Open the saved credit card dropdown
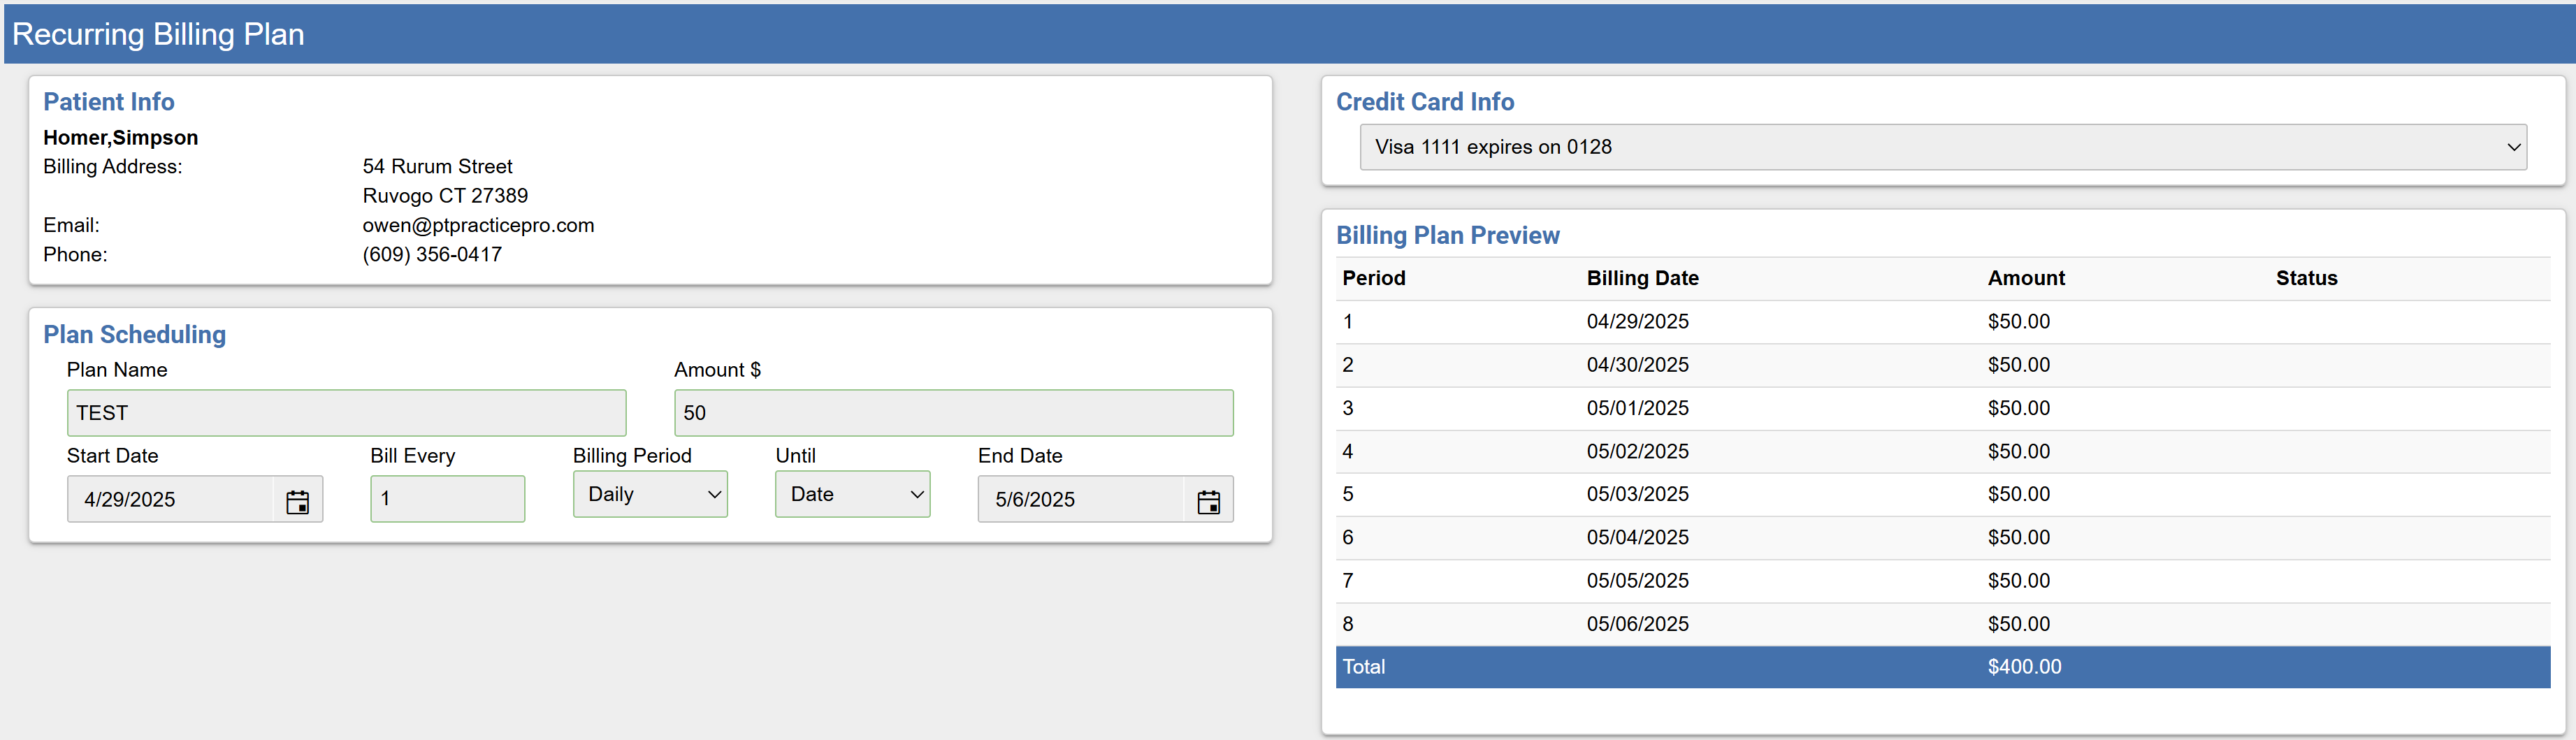Viewport: 2576px width, 740px height. pyautogui.click(x=1940, y=146)
